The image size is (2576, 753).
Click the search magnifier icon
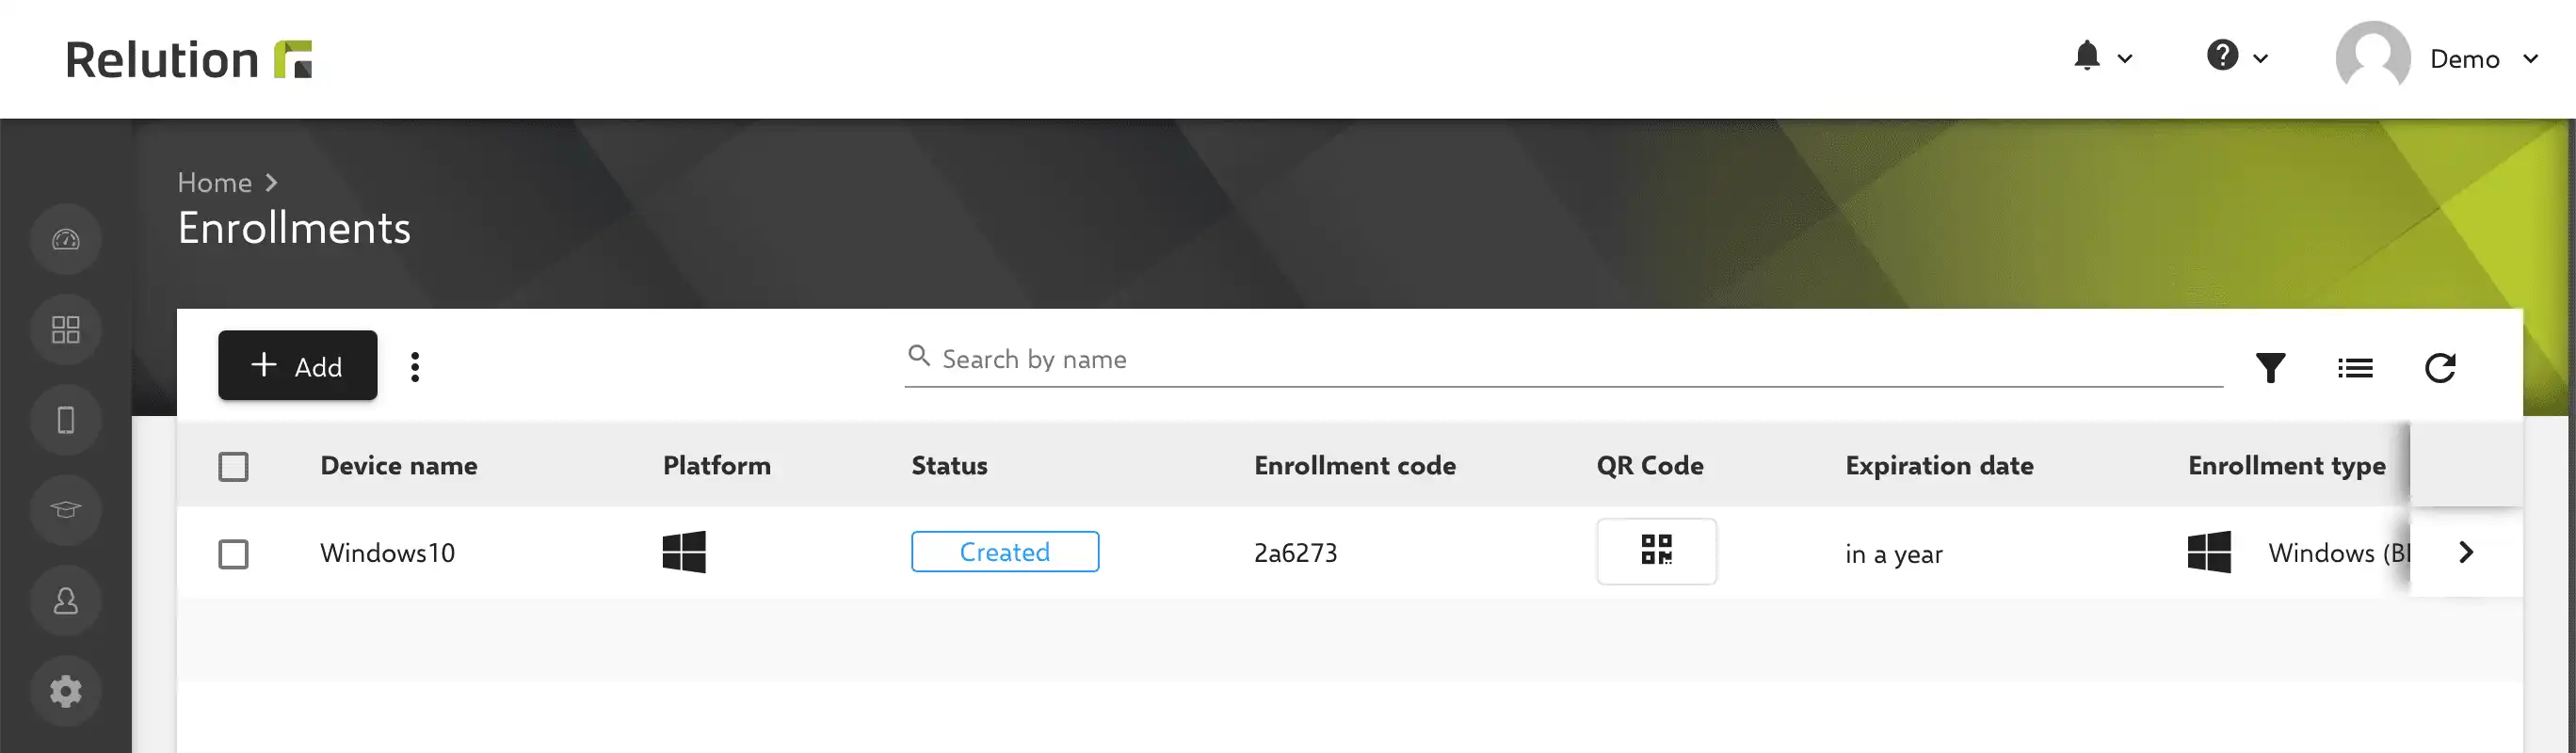(919, 356)
